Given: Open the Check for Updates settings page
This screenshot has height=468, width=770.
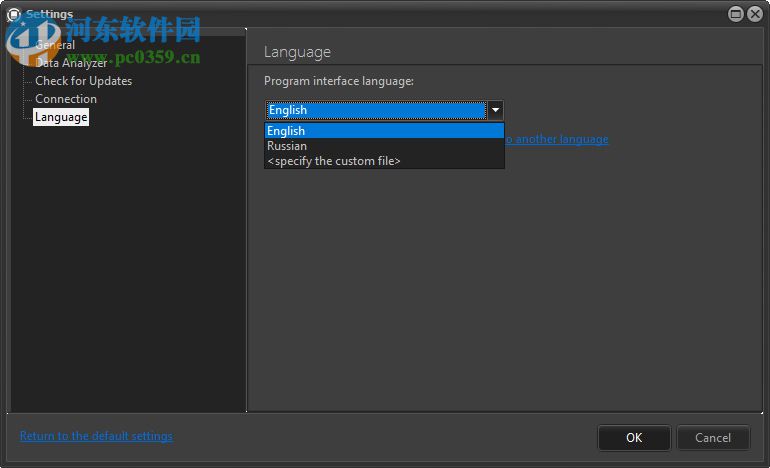Looking at the screenshot, I should [x=83, y=81].
